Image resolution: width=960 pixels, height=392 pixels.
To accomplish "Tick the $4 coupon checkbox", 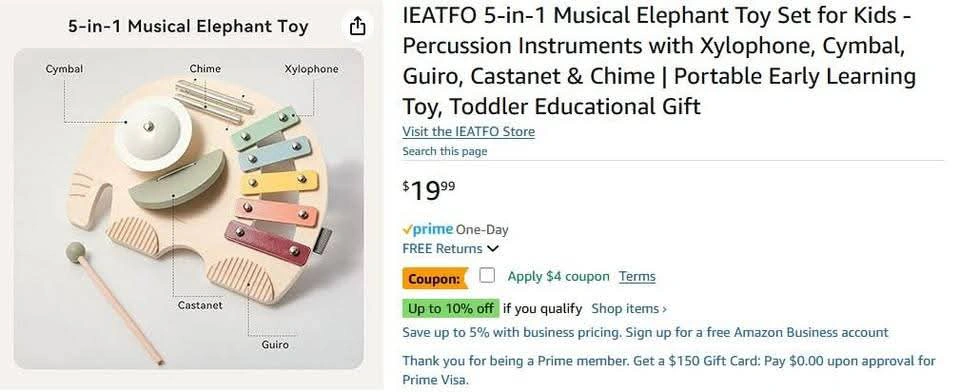I will [487, 276].
